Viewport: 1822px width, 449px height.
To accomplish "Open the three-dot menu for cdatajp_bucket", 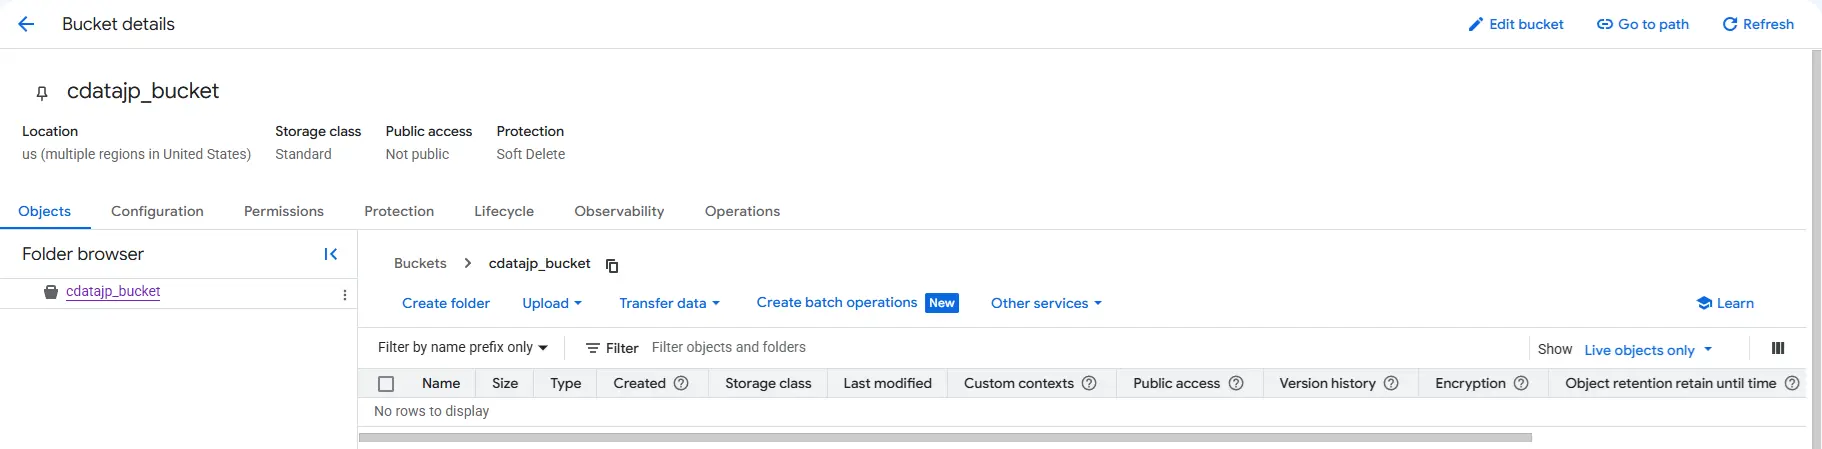I will 344,295.
